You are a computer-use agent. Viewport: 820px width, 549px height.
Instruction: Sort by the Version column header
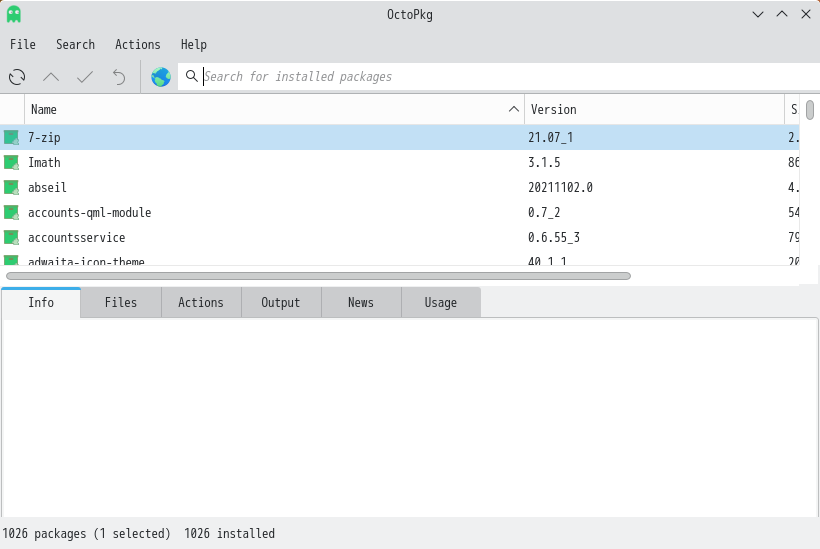(654, 109)
